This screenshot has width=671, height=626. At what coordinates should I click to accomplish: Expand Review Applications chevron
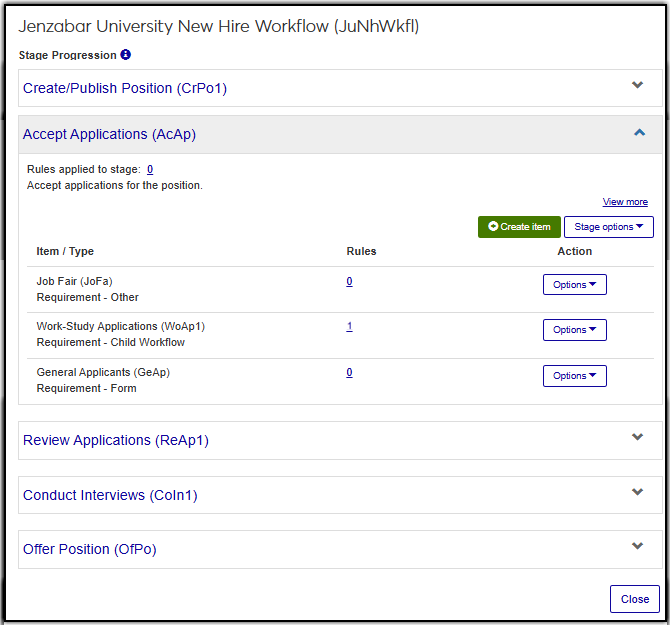point(637,437)
